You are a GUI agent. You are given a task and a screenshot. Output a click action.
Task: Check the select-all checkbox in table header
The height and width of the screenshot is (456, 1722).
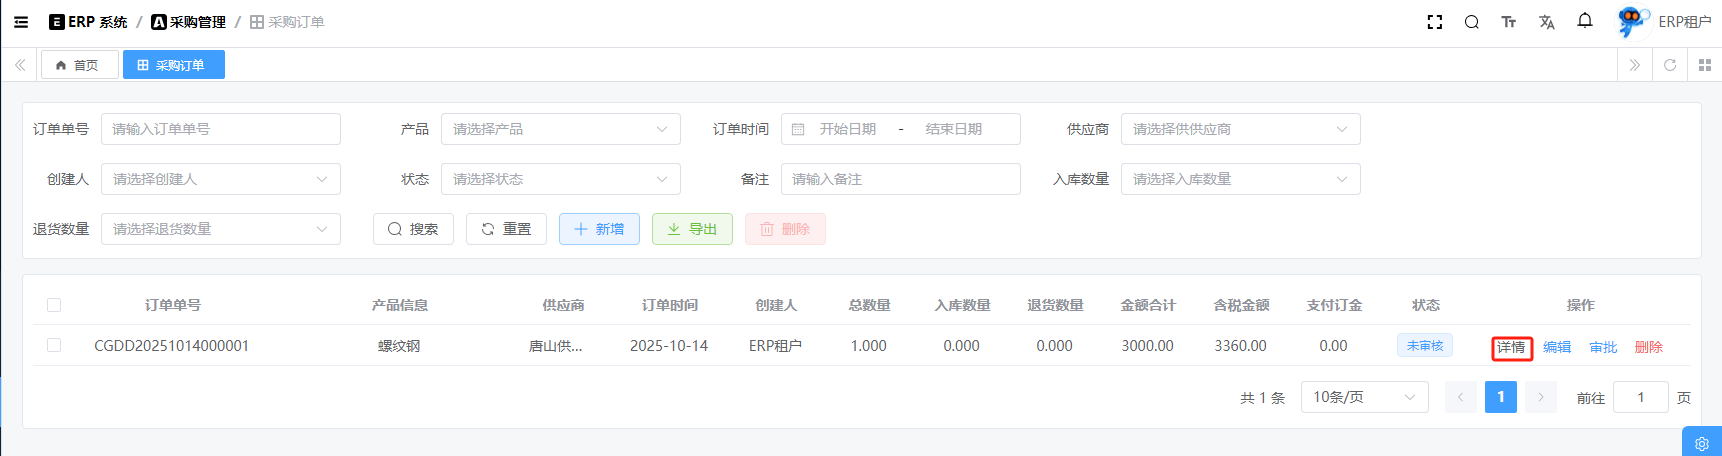[x=54, y=305]
